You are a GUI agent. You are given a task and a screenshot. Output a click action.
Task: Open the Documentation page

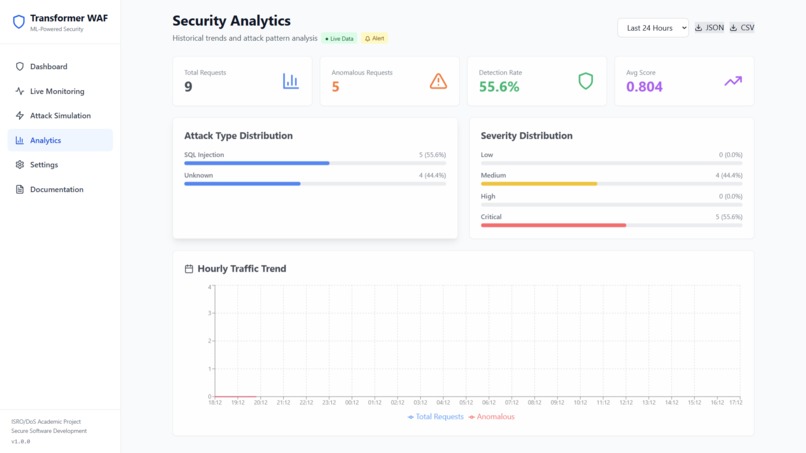pyautogui.click(x=60, y=189)
